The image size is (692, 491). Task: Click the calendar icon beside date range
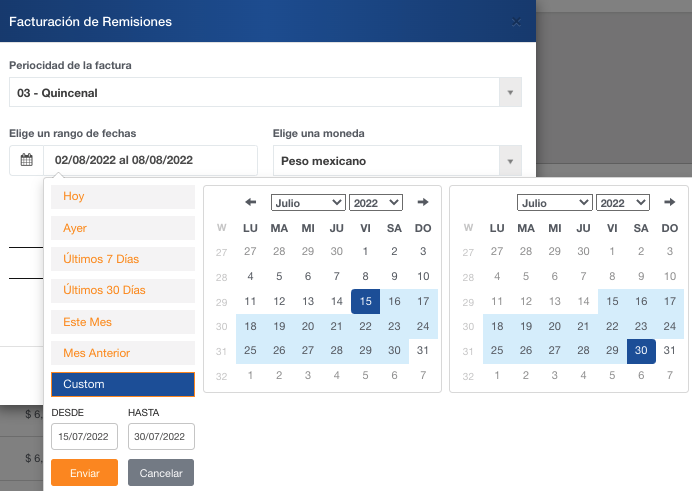point(27,160)
